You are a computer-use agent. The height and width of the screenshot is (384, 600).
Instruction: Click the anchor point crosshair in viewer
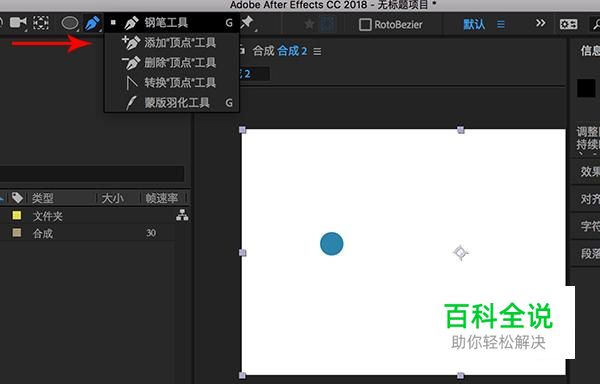[461, 252]
